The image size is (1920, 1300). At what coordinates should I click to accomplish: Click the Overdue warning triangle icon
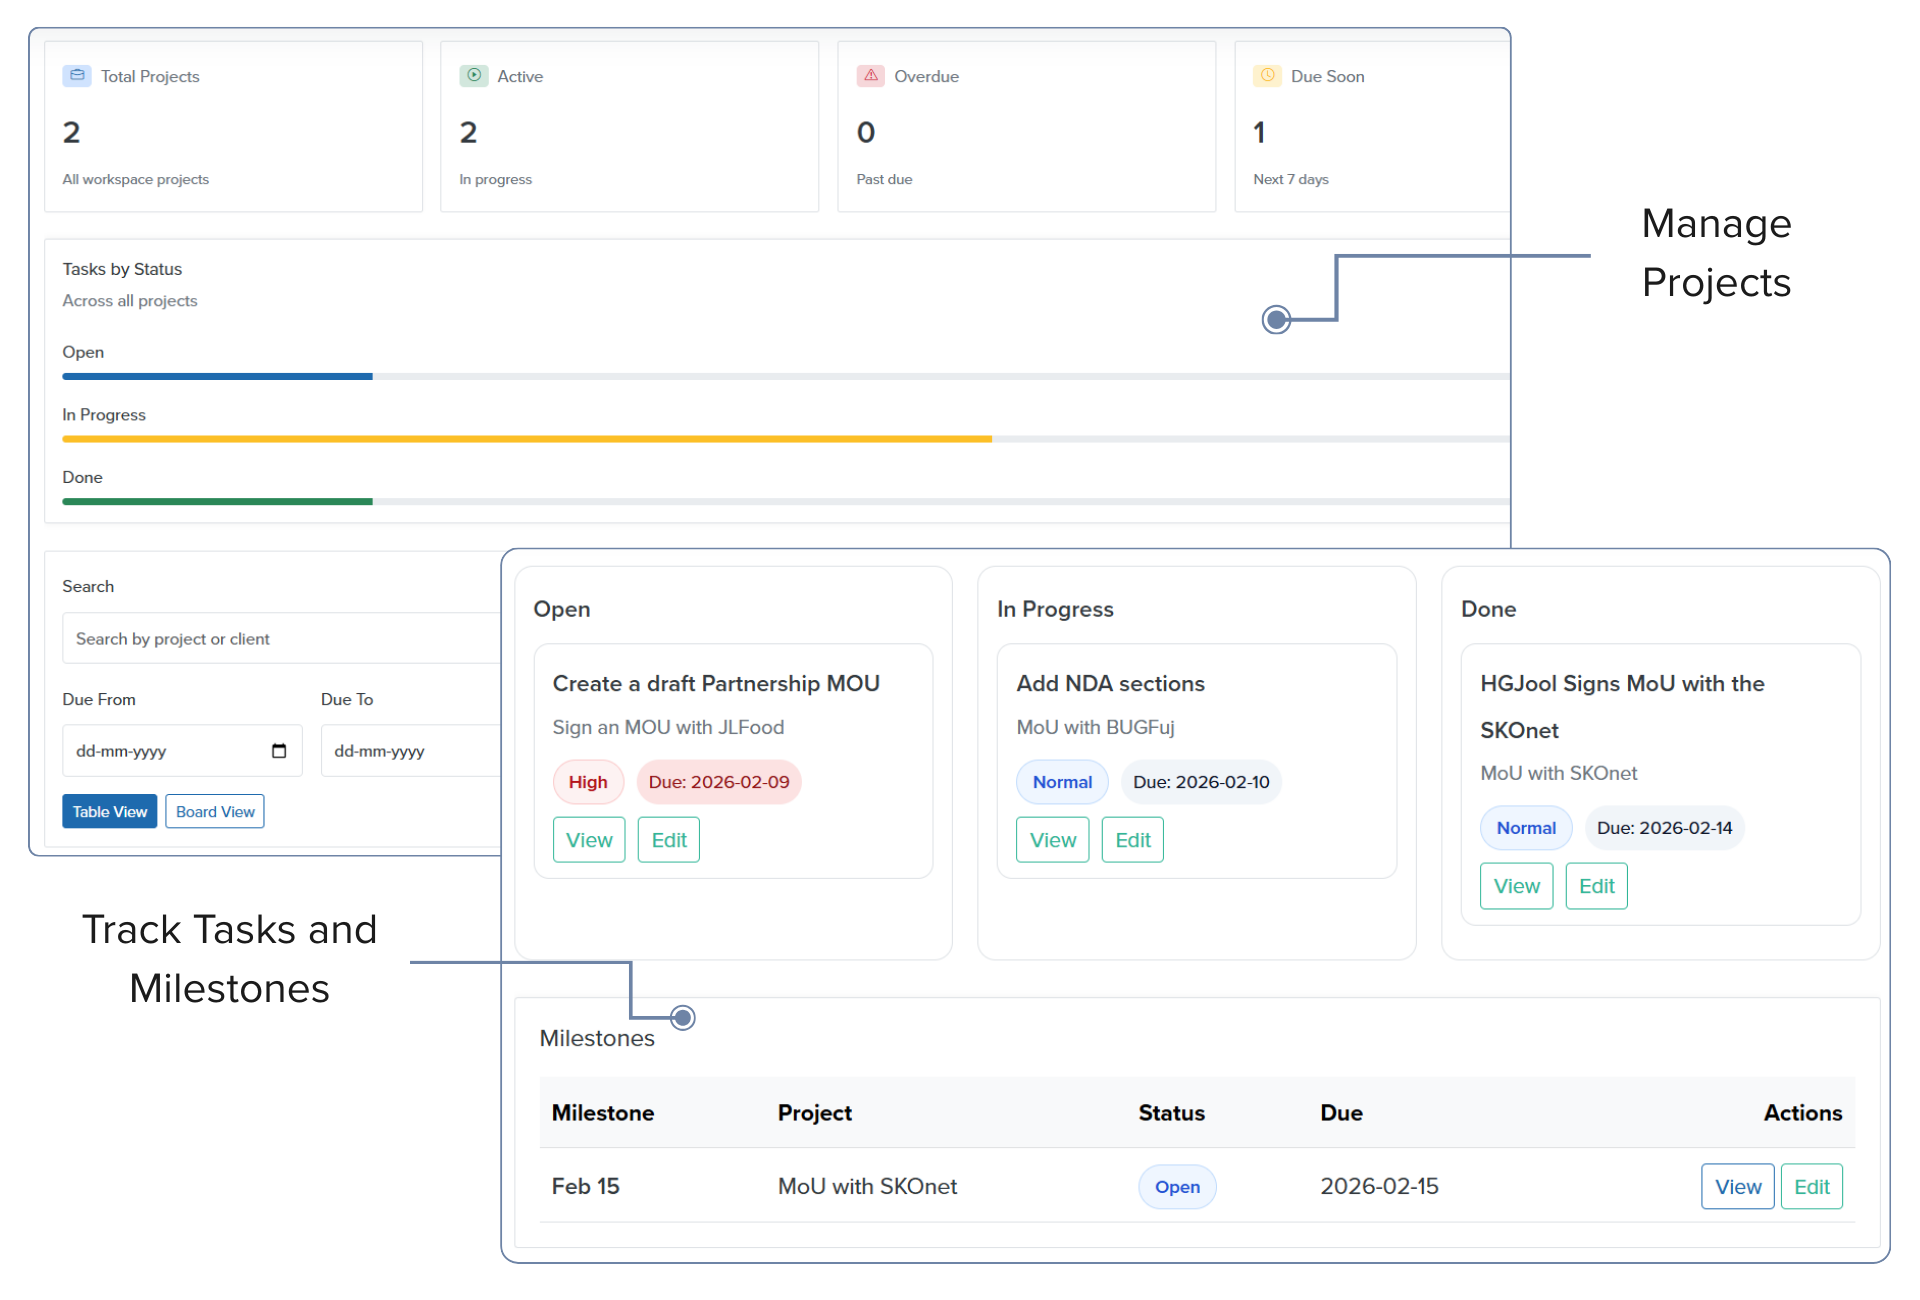(871, 75)
